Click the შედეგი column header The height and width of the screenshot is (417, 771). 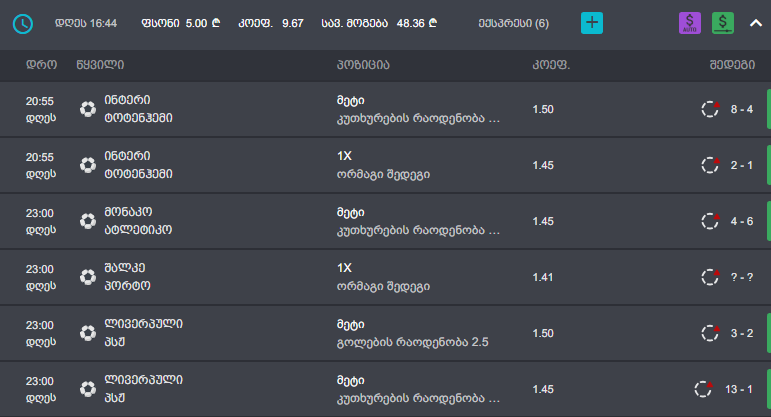[732, 65]
